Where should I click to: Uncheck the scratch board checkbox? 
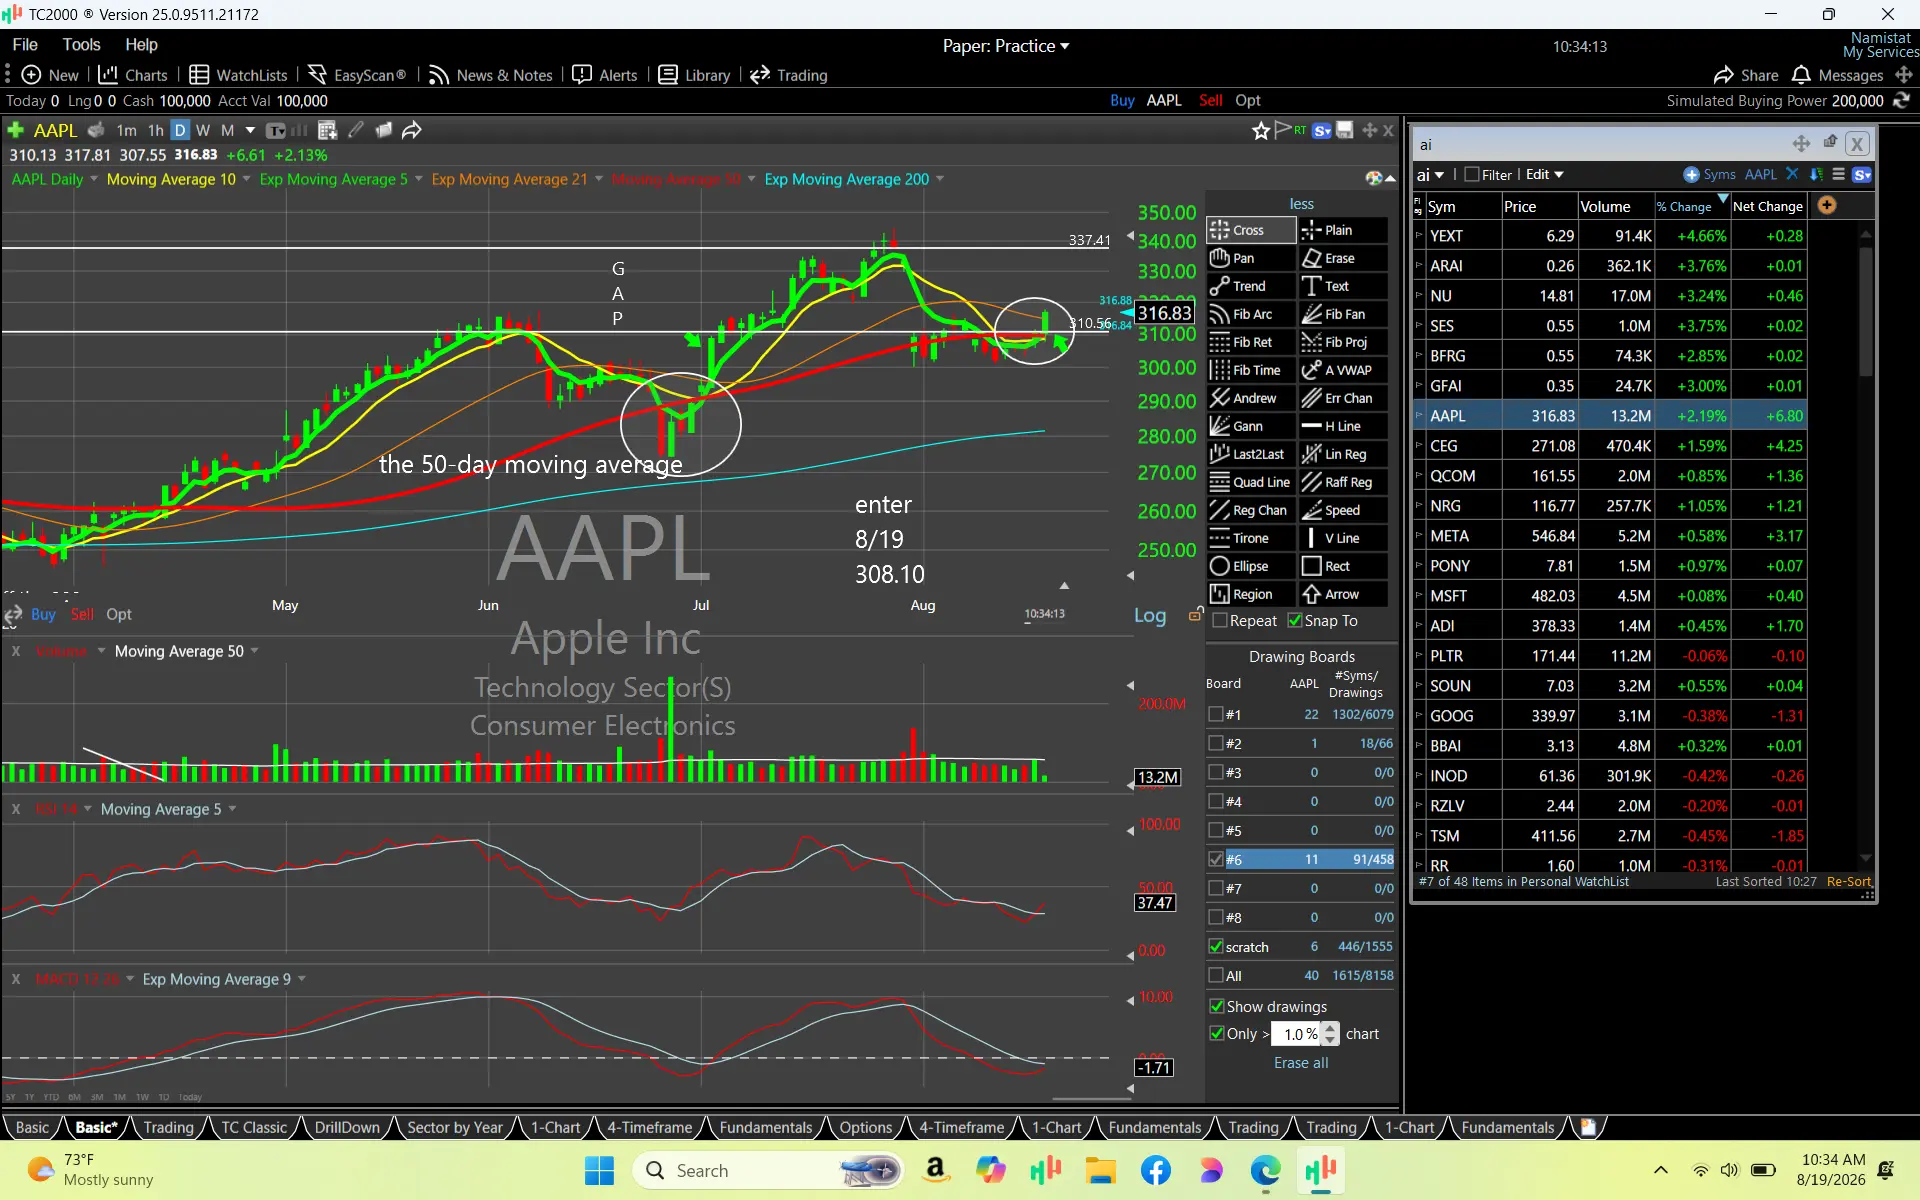pyautogui.click(x=1216, y=946)
